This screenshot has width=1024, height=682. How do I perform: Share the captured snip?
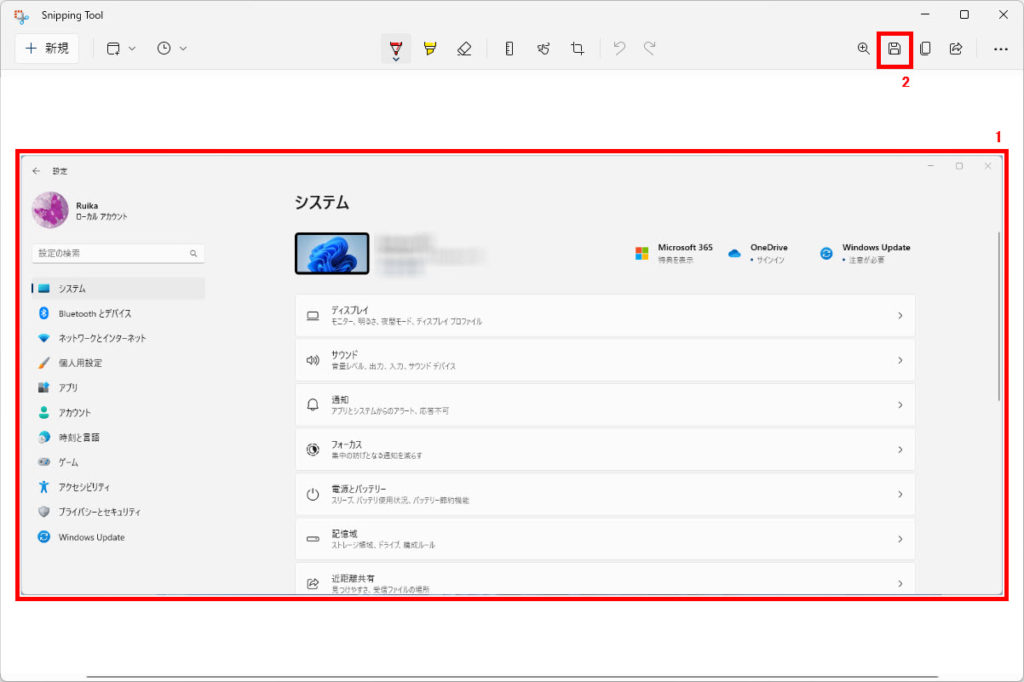point(956,48)
